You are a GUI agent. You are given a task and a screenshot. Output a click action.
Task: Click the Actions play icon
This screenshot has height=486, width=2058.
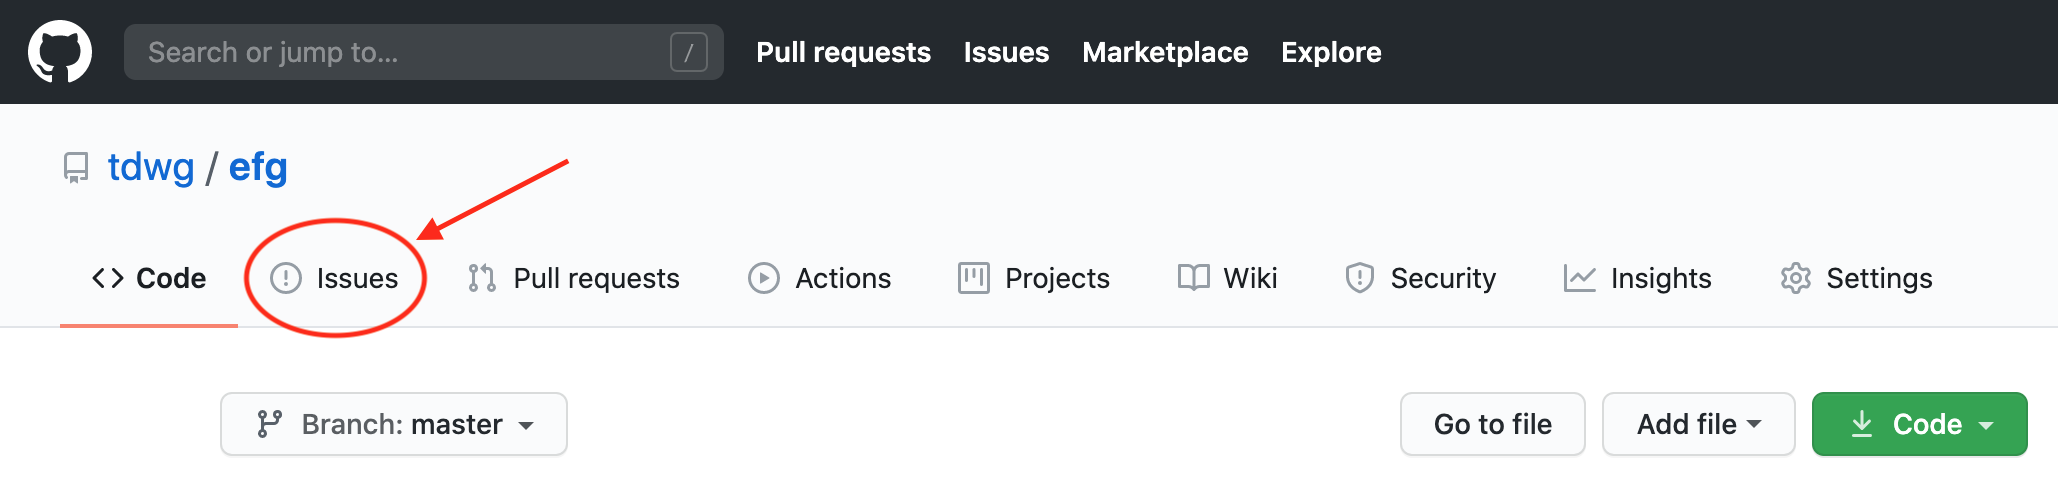point(764,278)
